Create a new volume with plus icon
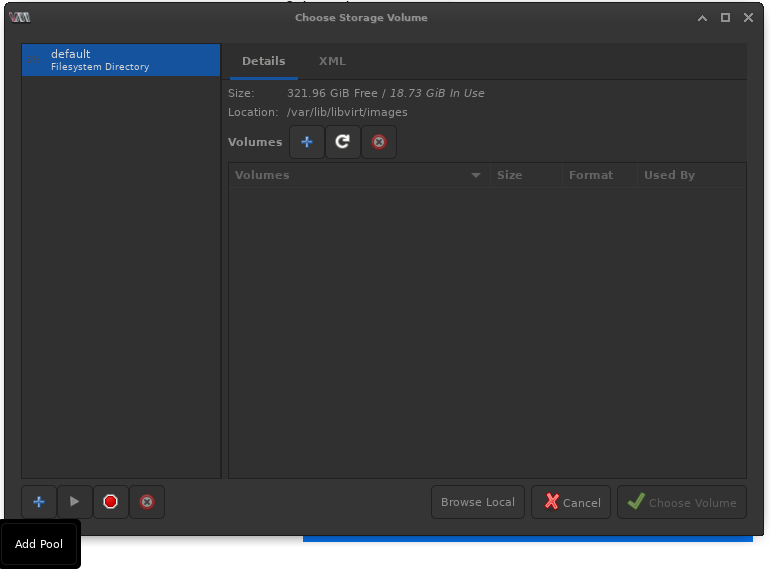 click(307, 142)
